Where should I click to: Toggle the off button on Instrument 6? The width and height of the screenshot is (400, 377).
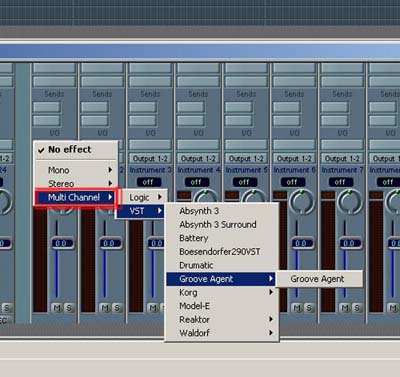tap(293, 182)
